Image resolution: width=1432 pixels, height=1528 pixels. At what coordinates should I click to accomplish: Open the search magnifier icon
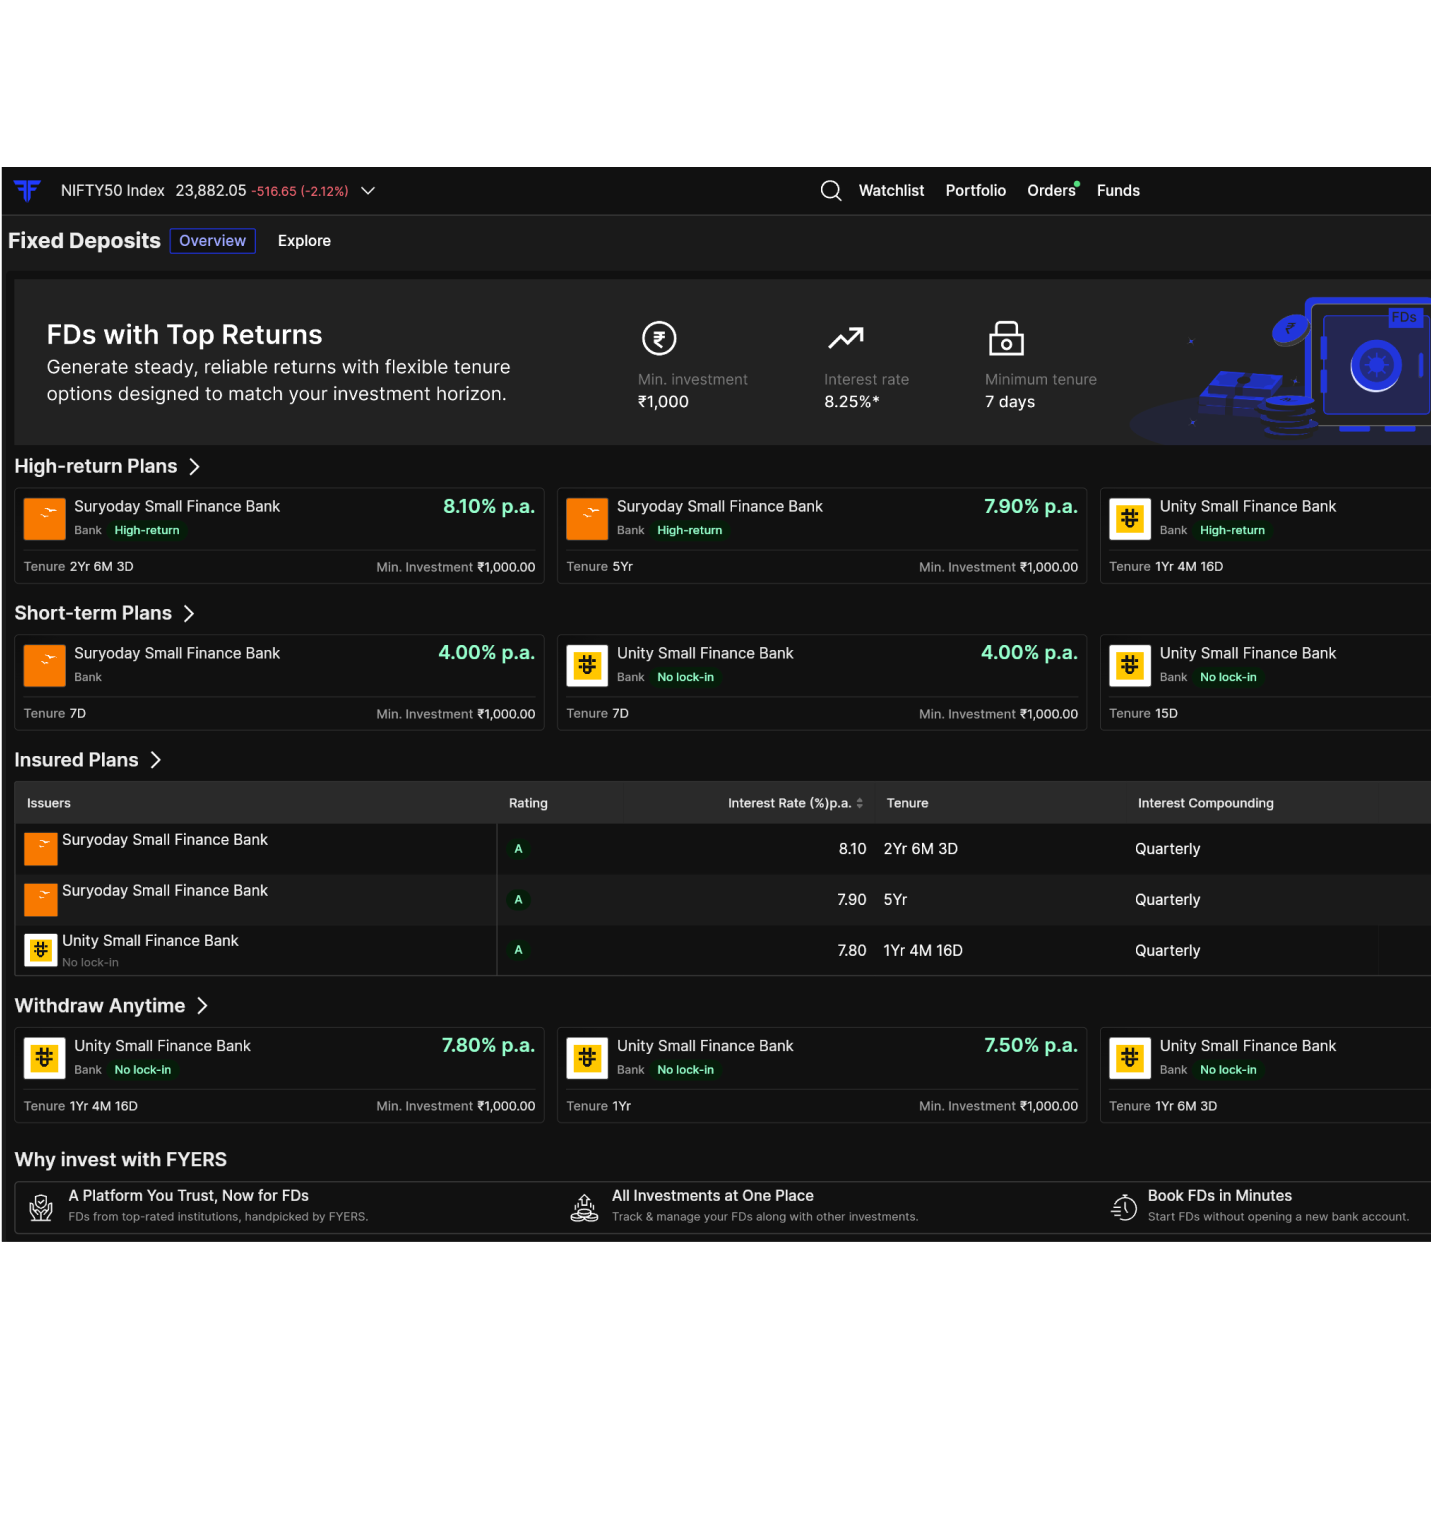(831, 190)
